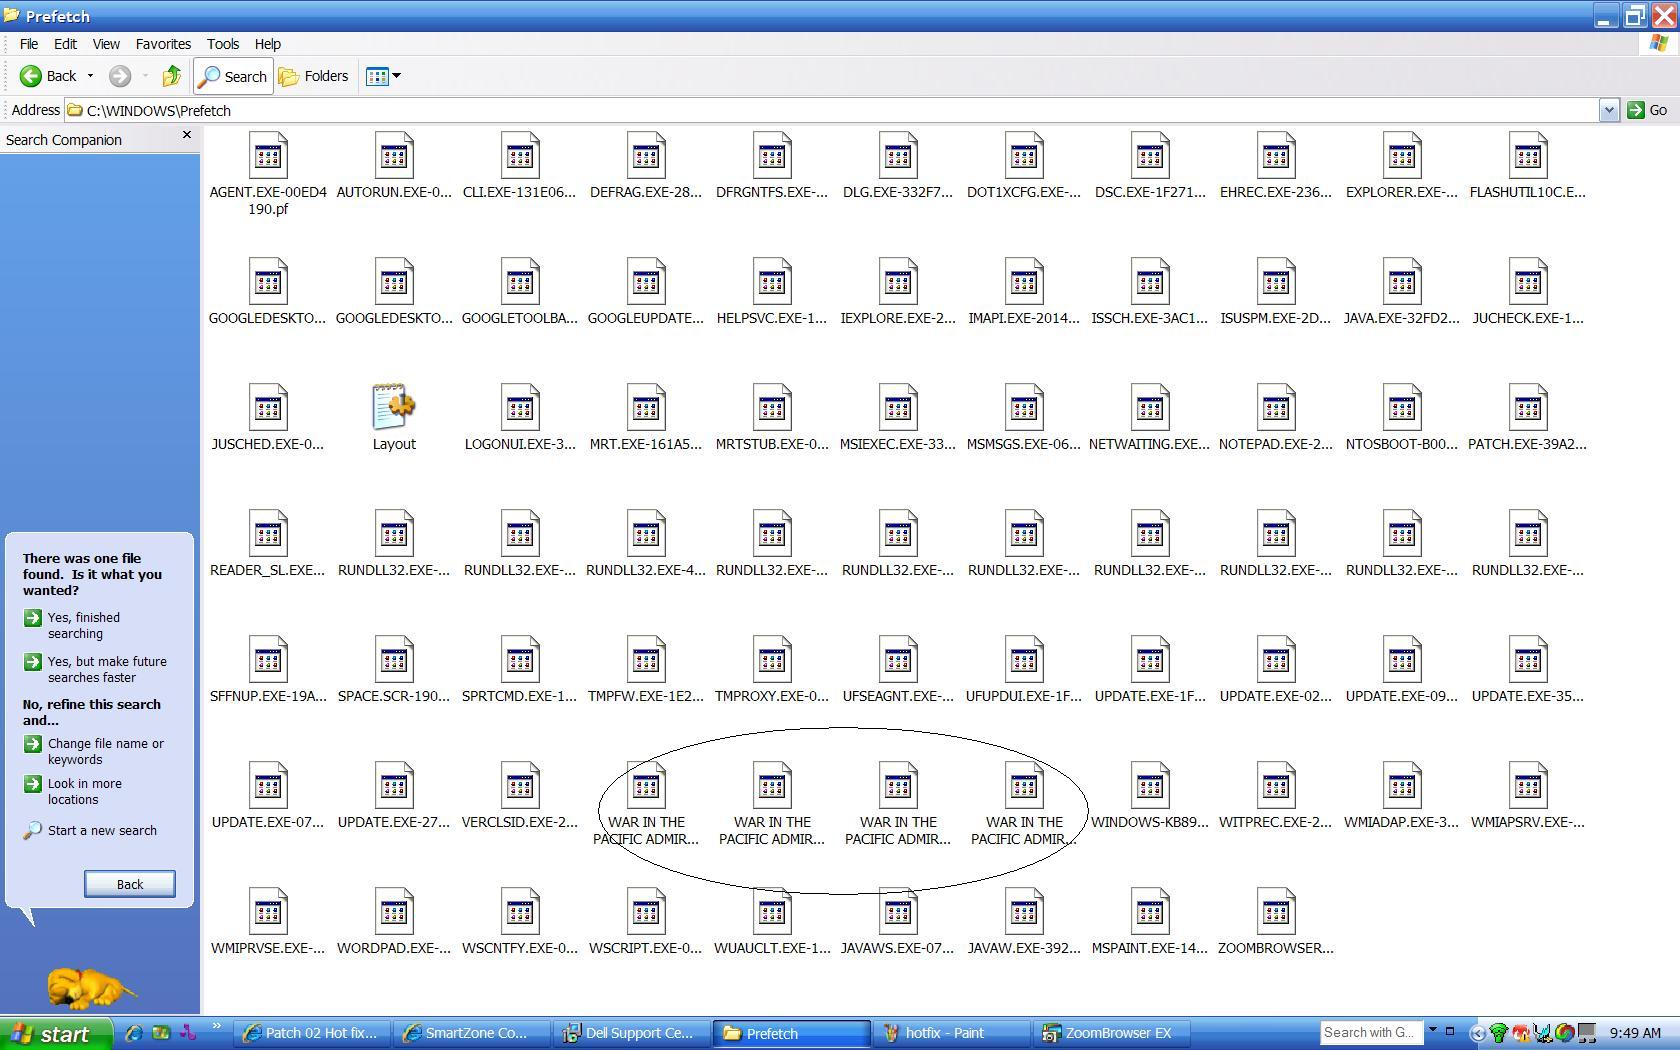The width and height of the screenshot is (1680, 1050).
Task: Select the JAVA.EXE-32FD2 prefetch file
Action: coord(1402,293)
